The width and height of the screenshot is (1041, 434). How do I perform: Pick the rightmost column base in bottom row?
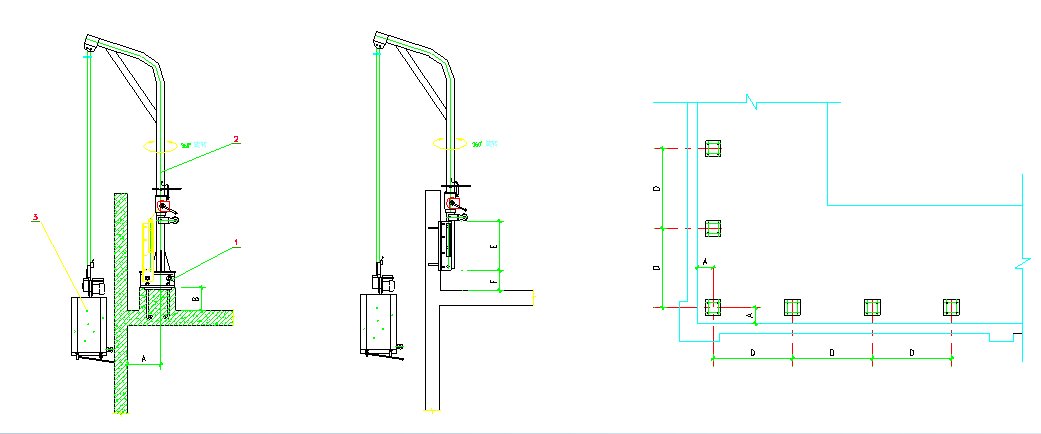(x=951, y=307)
